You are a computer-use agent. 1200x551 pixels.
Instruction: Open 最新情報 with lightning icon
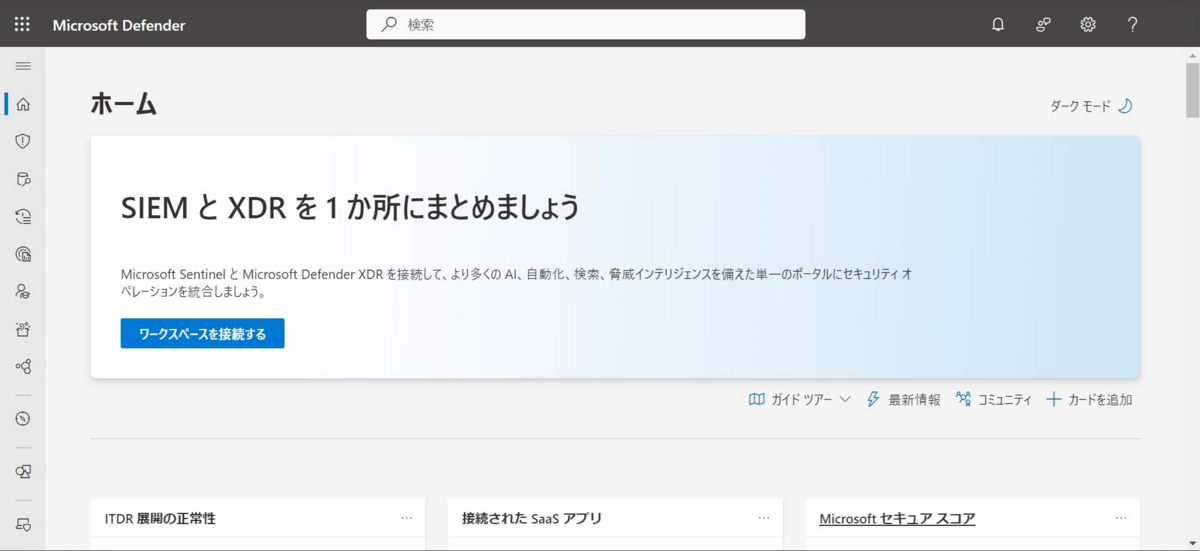(x=903, y=399)
